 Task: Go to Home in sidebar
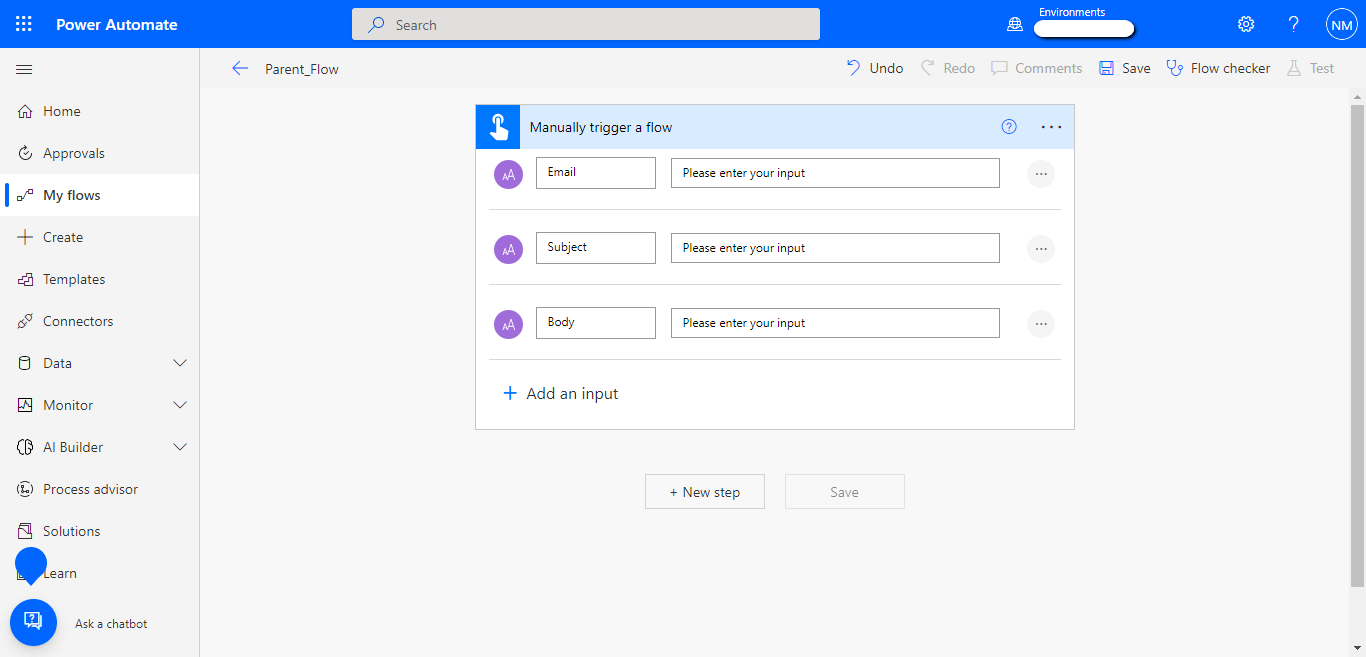pos(100,111)
